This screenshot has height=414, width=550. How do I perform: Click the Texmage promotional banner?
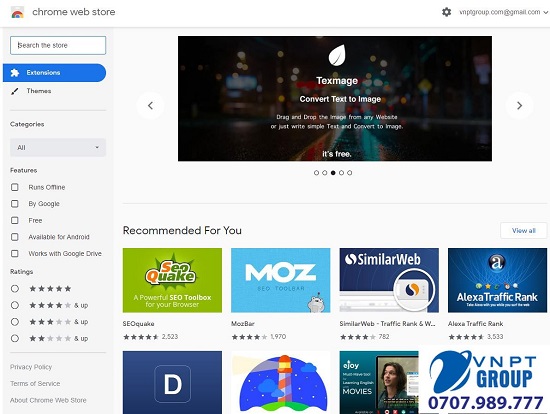tap(335, 99)
